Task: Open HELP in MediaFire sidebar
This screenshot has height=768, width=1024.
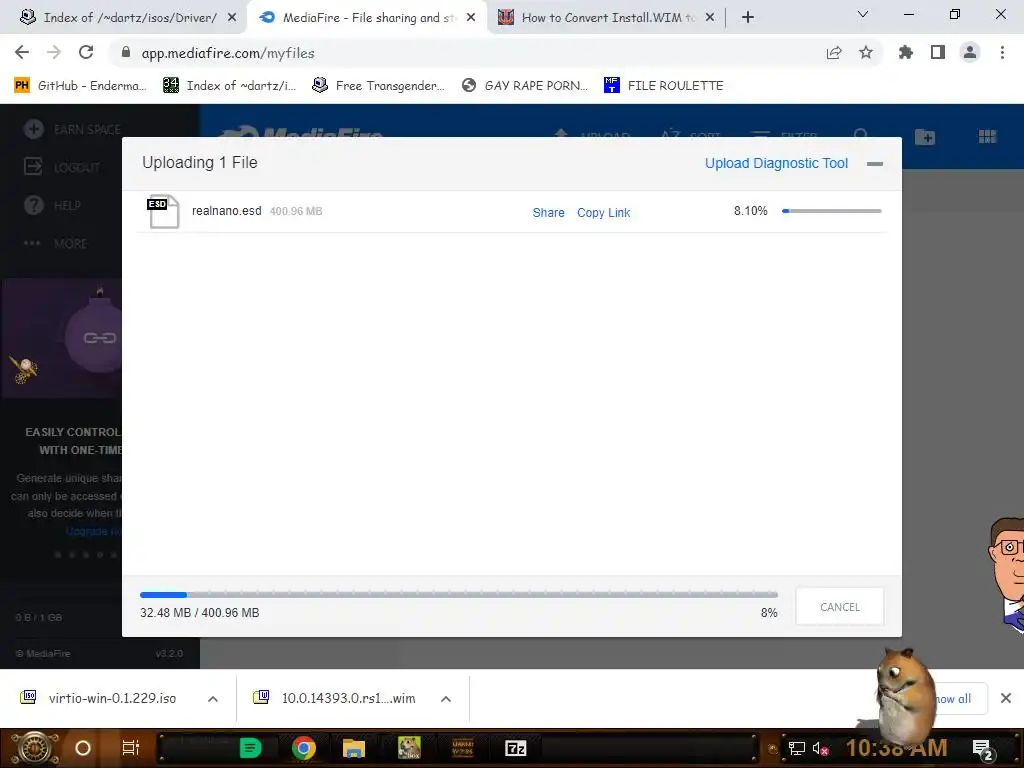Action: (x=52, y=205)
